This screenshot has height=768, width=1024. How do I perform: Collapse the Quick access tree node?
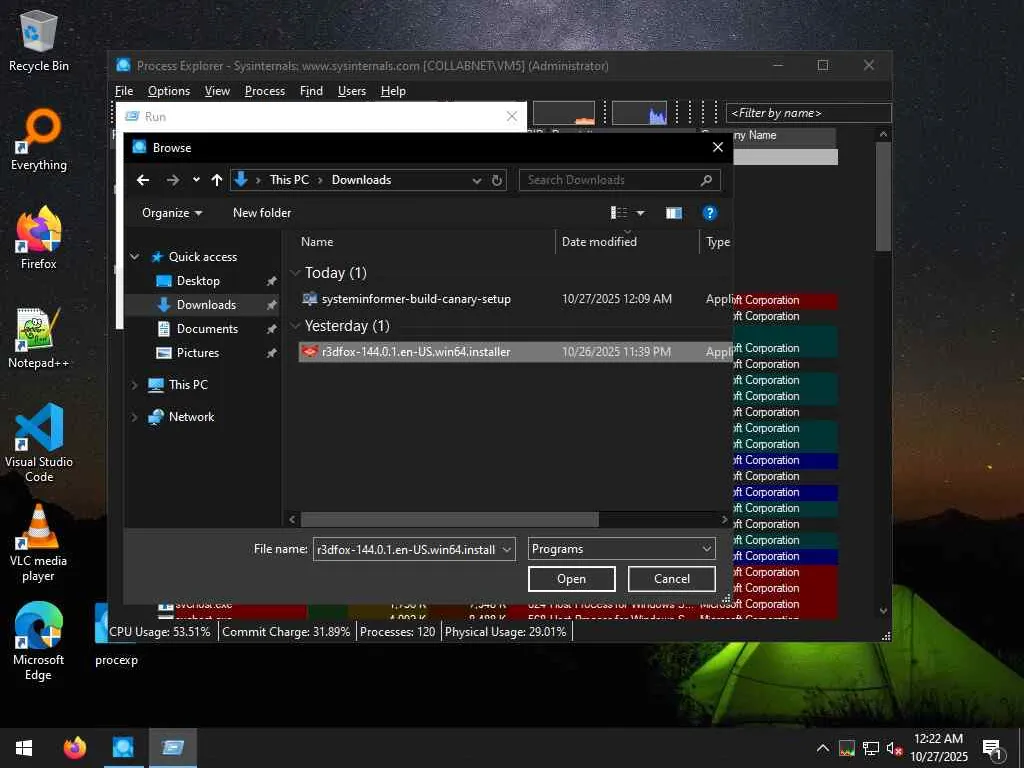(135, 257)
